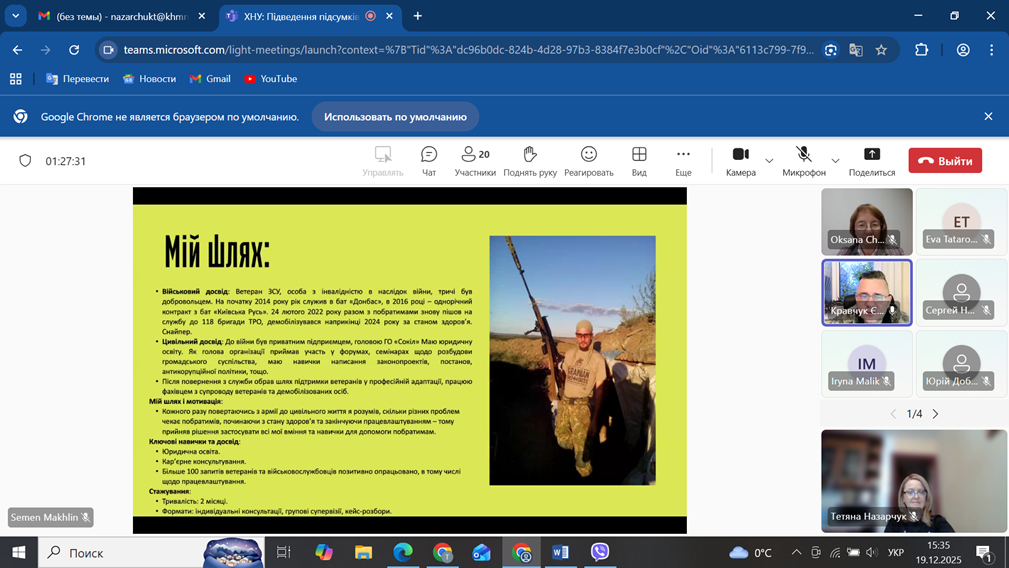Screen dimensions: 1009x568
Task: Unmute the microphone
Action: [x=803, y=160]
